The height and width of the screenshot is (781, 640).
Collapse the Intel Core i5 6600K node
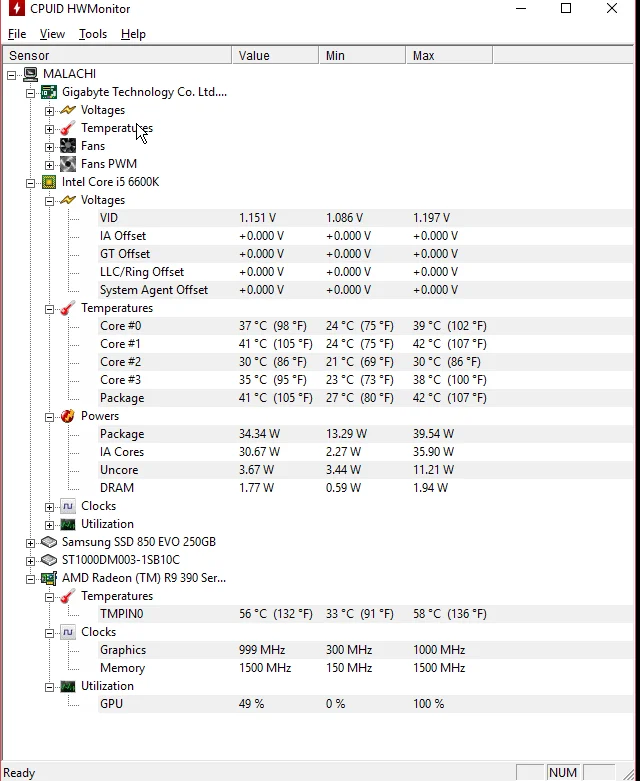click(x=30, y=183)
